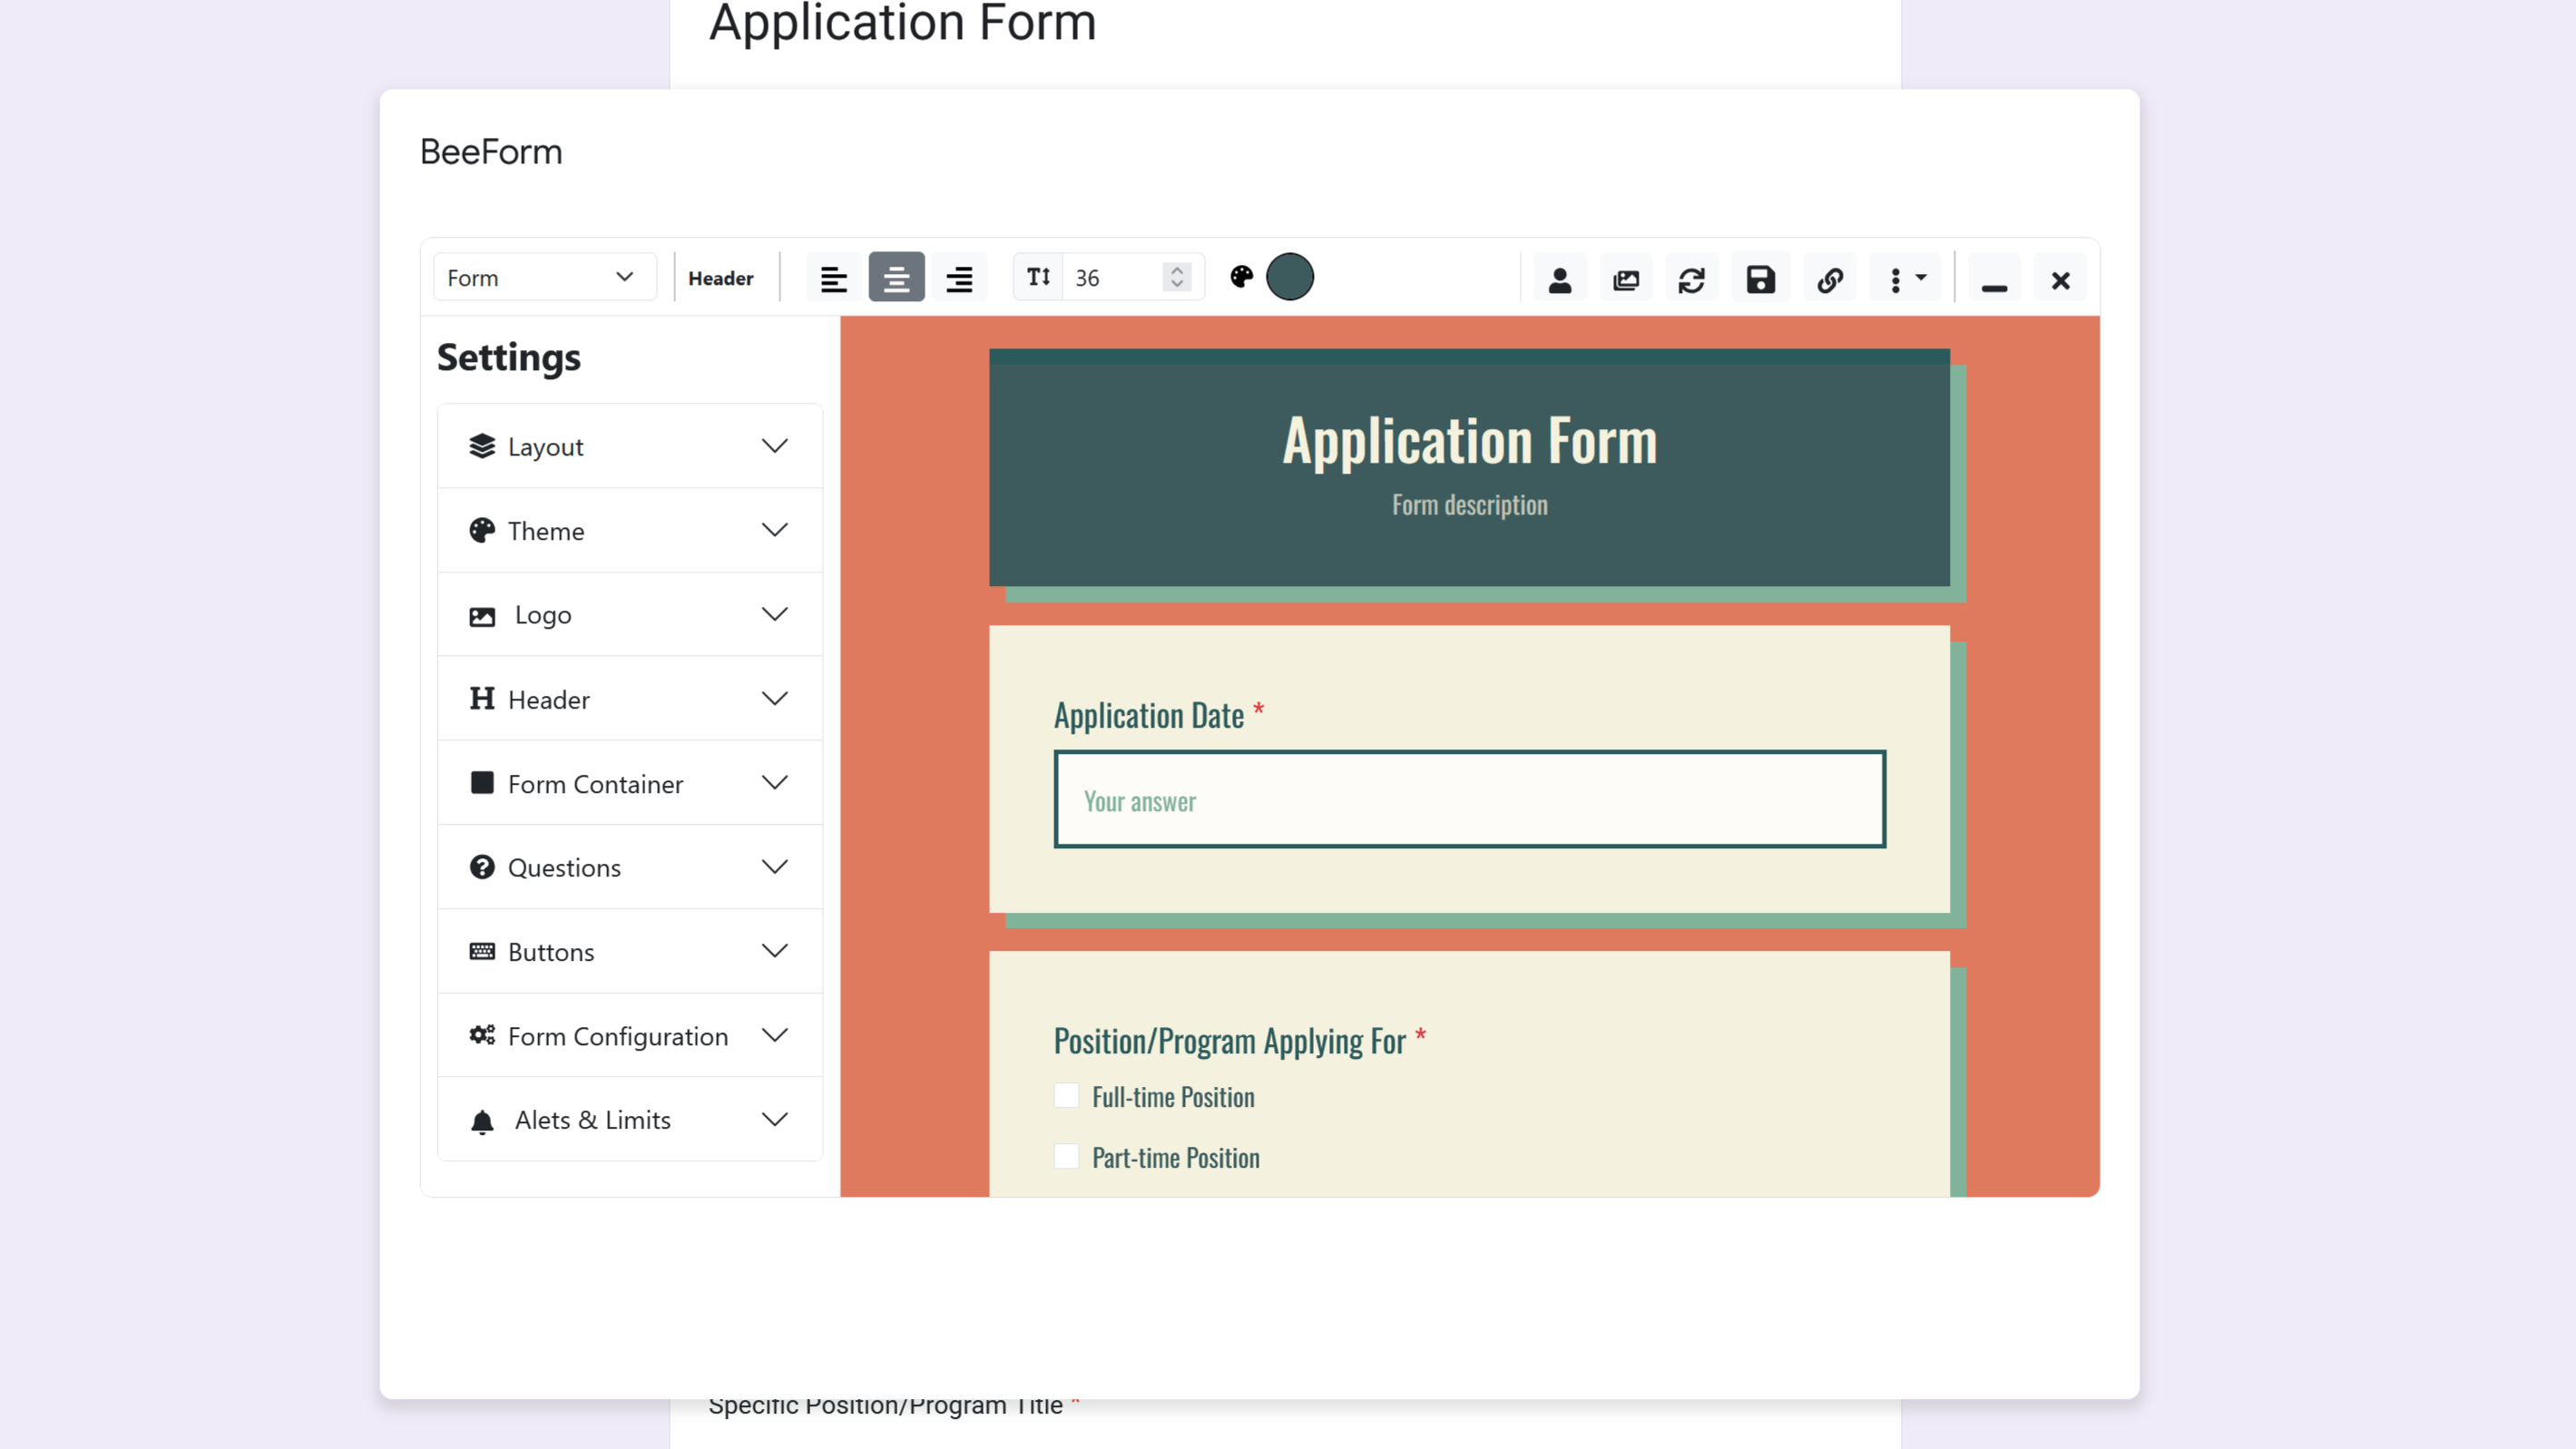Select left text alignment
This screenshot has width=2576, height=1449.
pos(833,277)
